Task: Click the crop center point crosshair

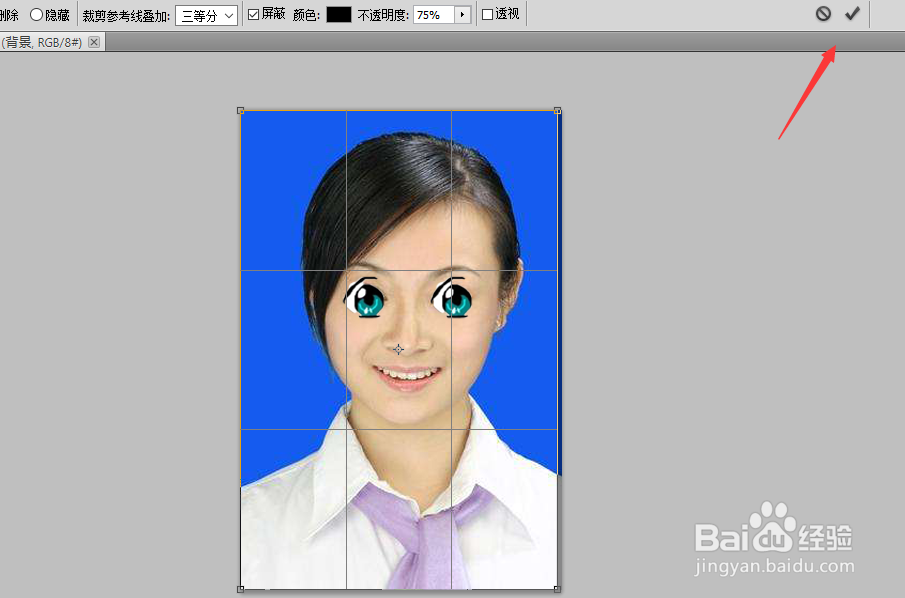Action: [399, 350]
